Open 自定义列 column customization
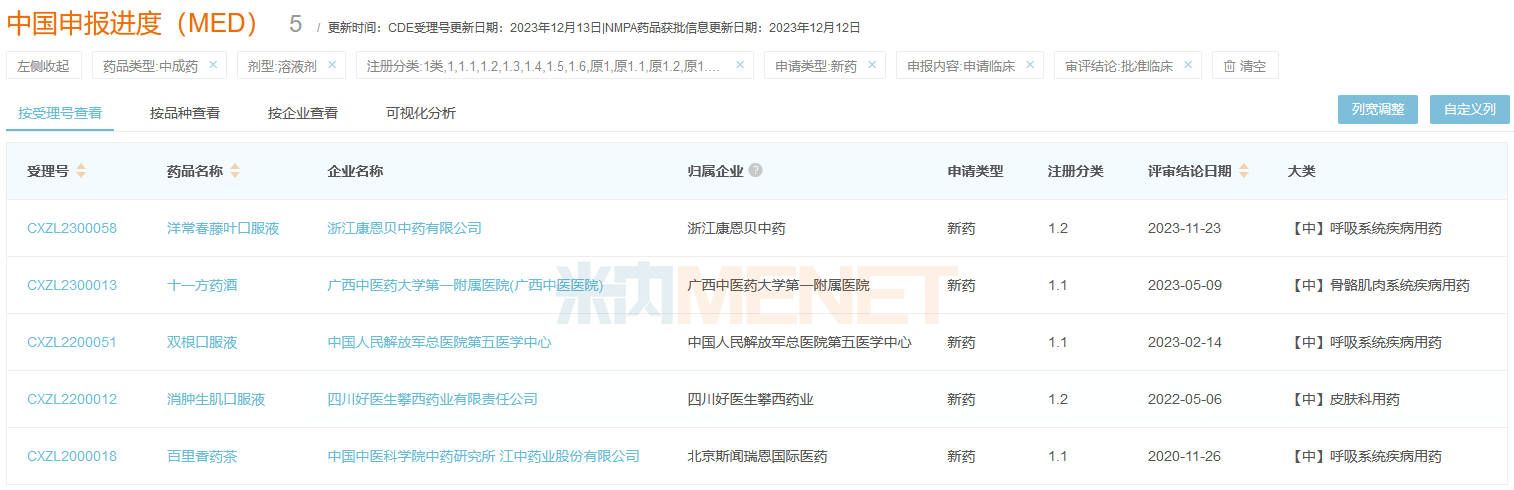The image size is (1514, 490). point(1469,109)
